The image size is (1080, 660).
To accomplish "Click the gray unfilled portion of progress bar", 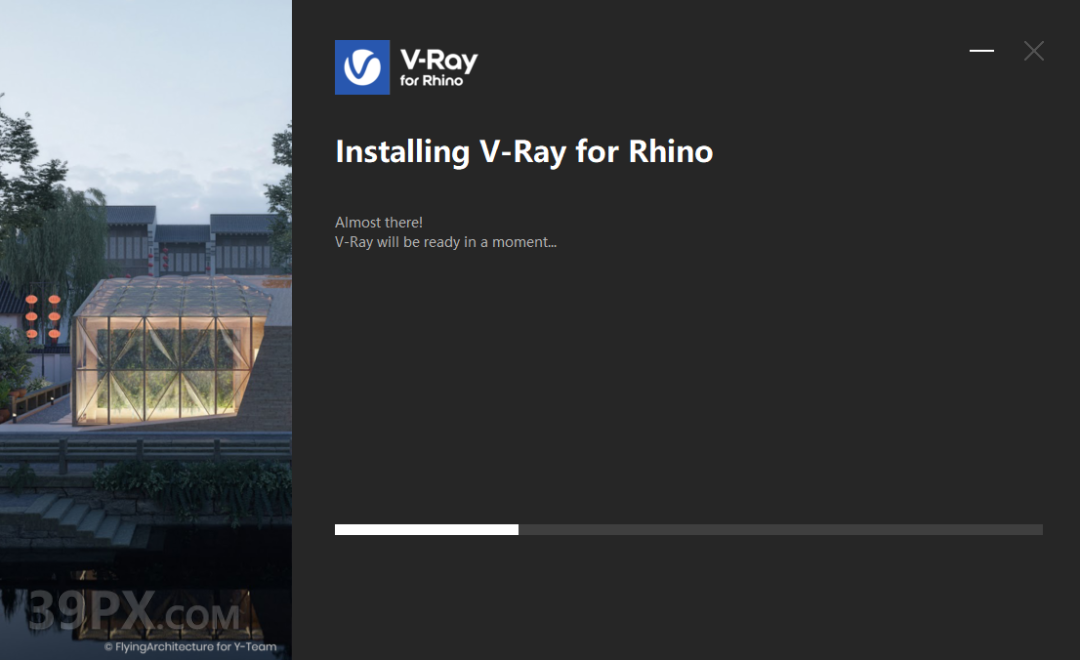I will [x=780, y=529].
